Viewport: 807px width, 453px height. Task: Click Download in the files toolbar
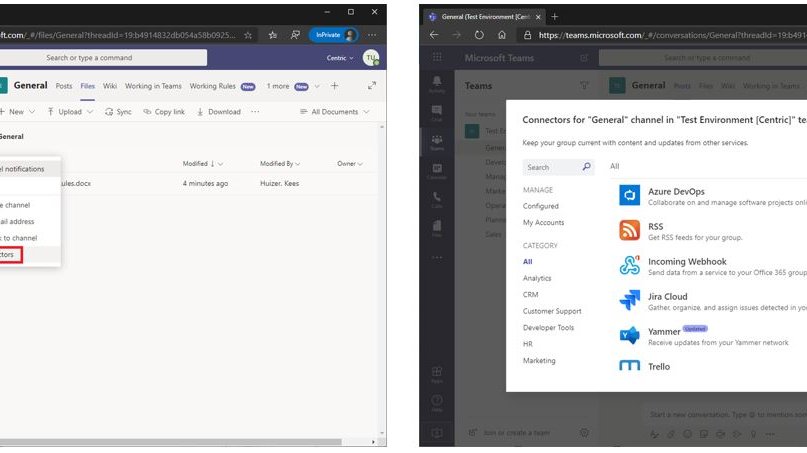click(x=219, y=112)
